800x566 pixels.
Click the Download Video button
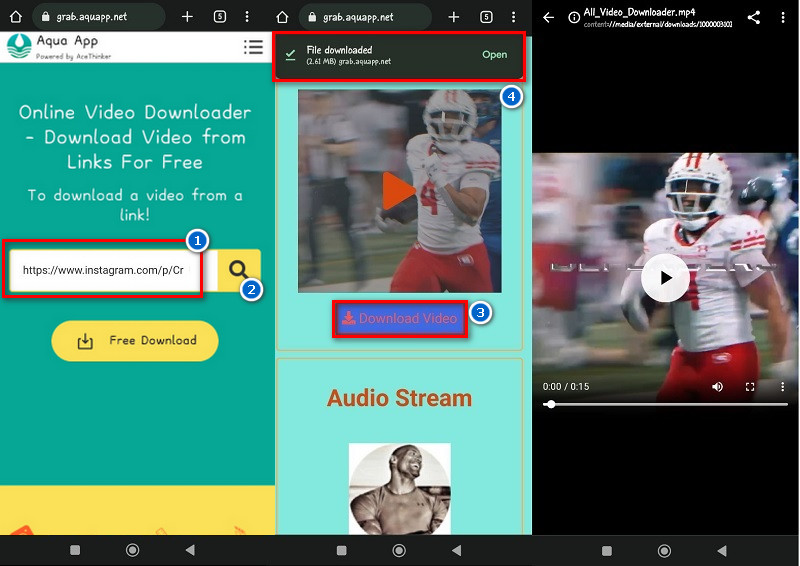pyautogui.click(x=399, y=318)
